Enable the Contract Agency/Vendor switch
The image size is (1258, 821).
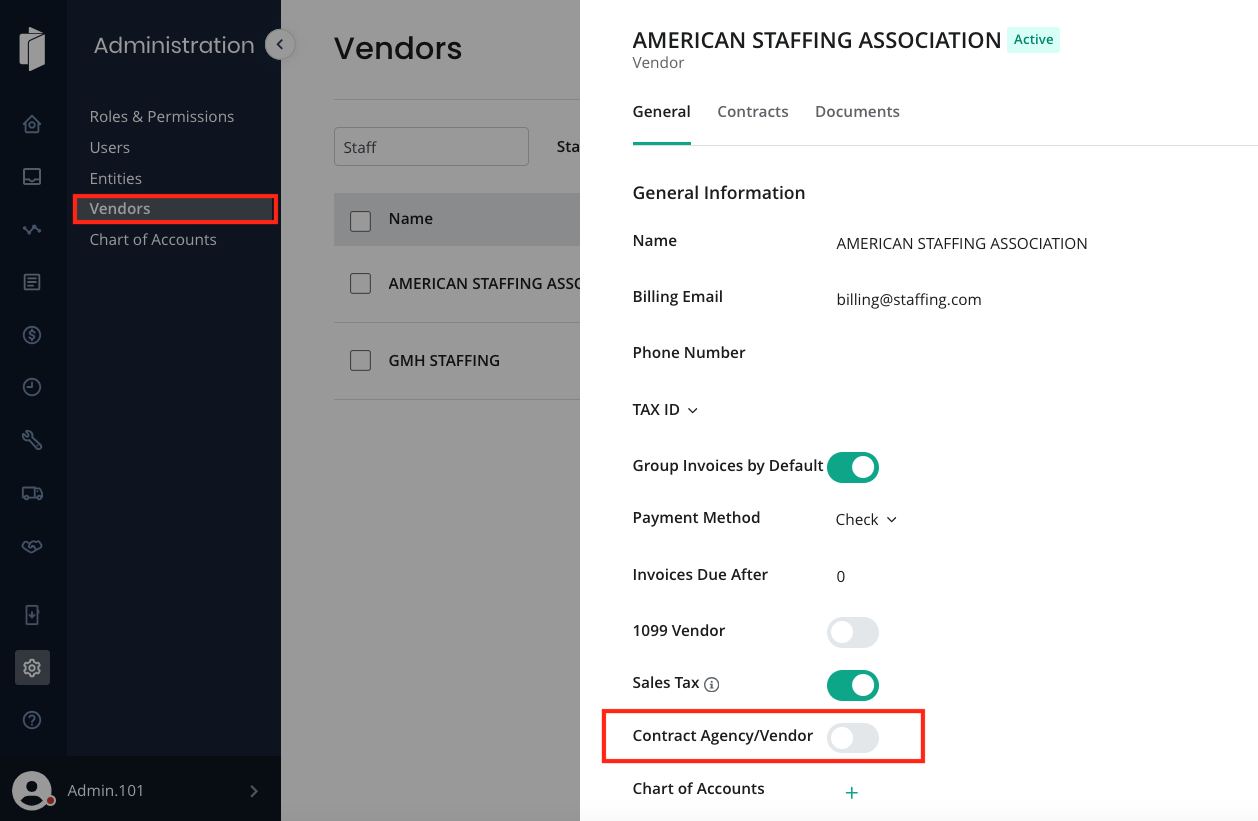pos(853,738)
